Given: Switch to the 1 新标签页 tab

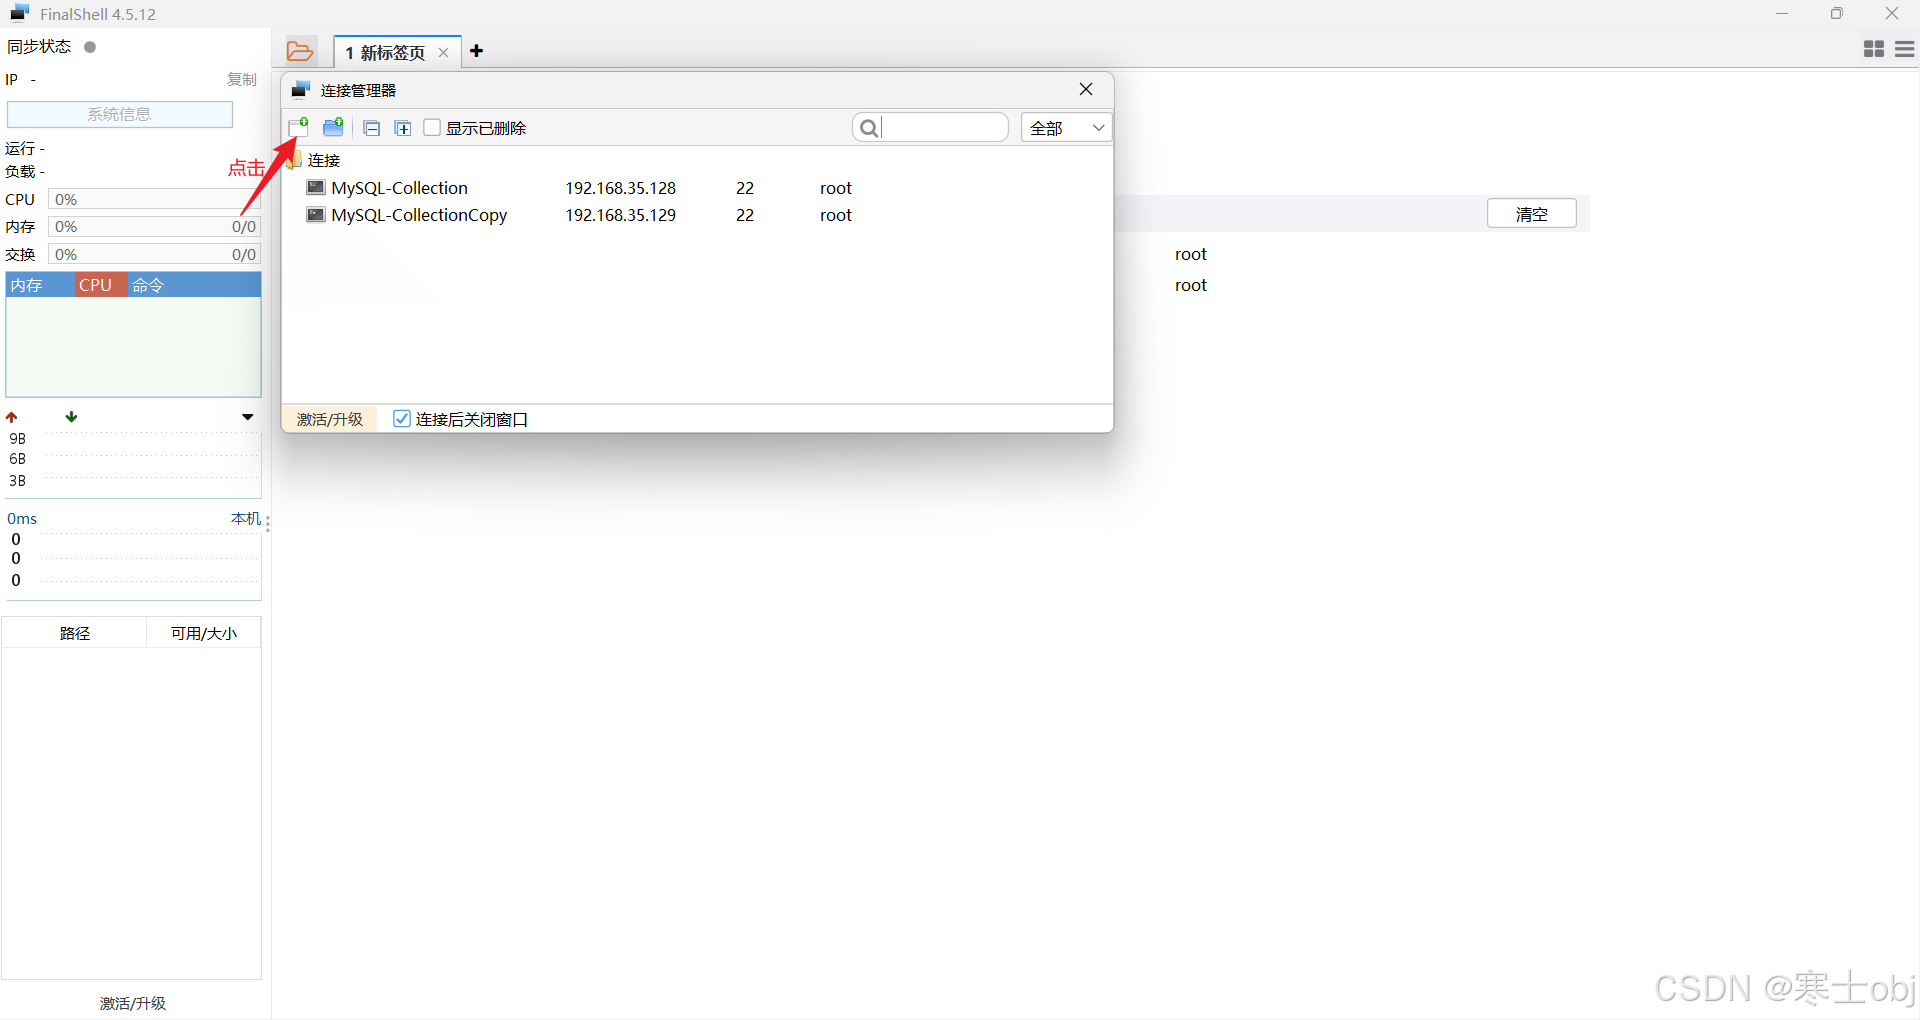Looking at the screenshot, I should pyautogui.click(x=385, y=52).
